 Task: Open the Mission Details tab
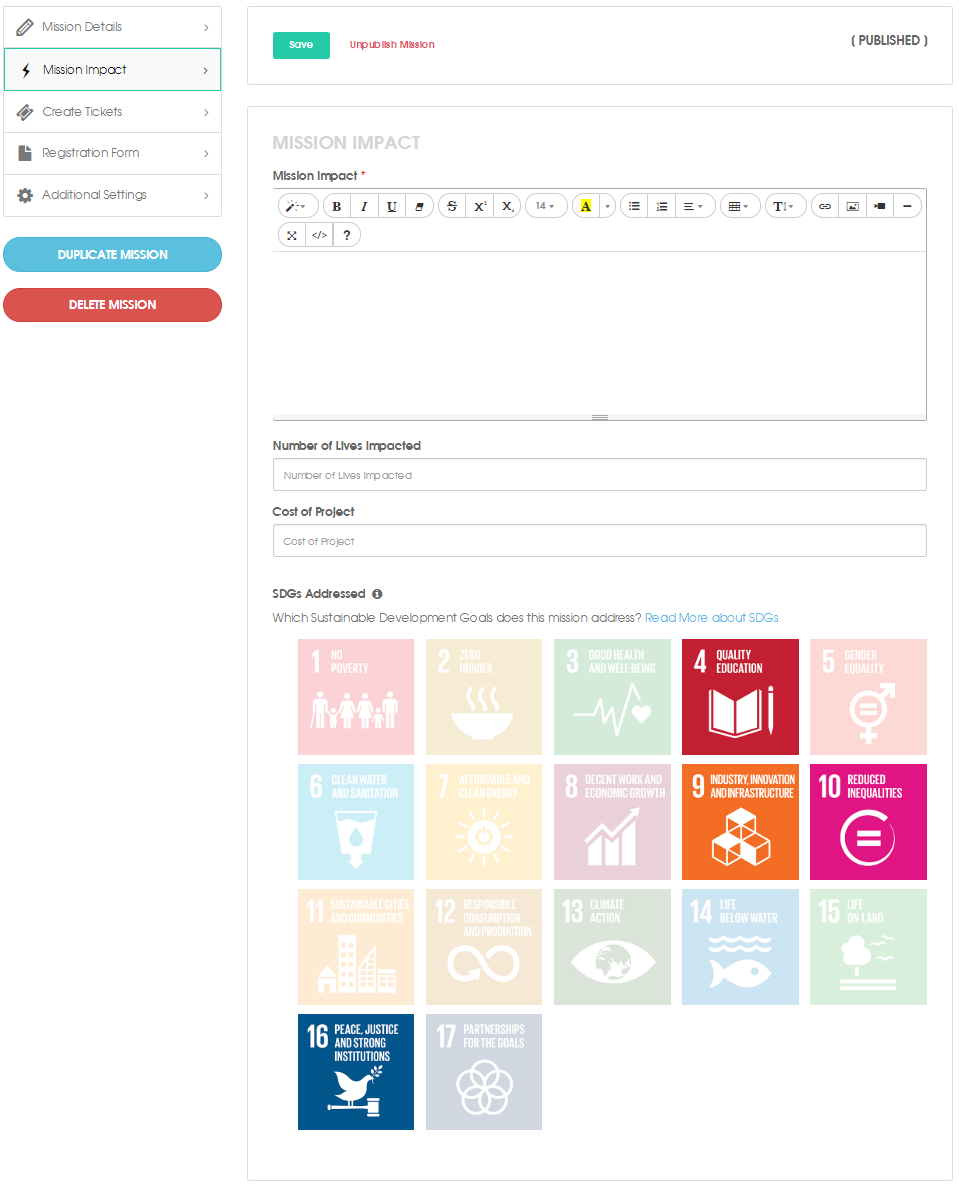pyautogui.click(x=112, y=27)
